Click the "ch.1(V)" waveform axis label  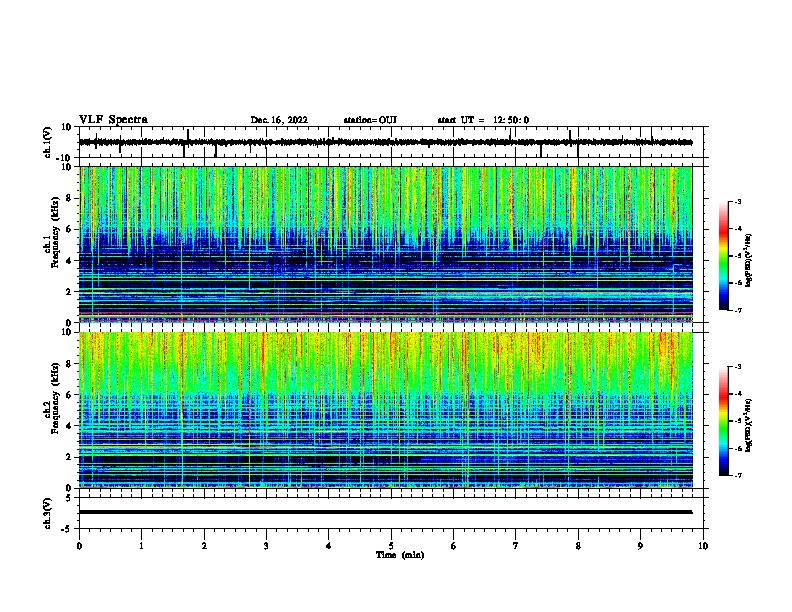(x=48, y=142)
